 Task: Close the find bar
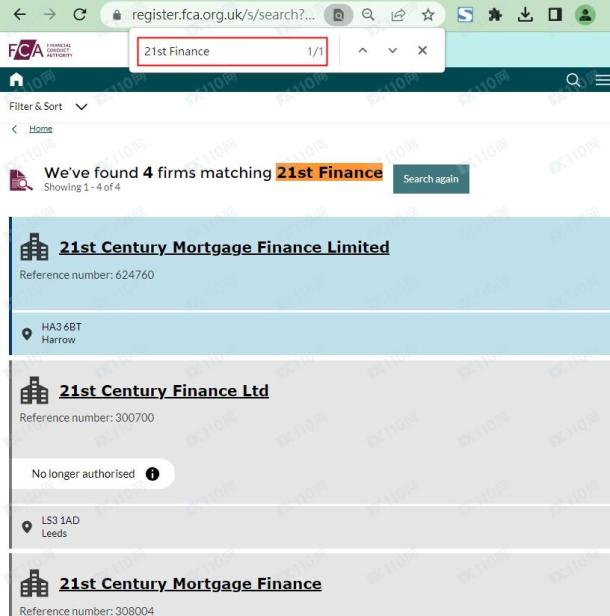click(422, 51)
